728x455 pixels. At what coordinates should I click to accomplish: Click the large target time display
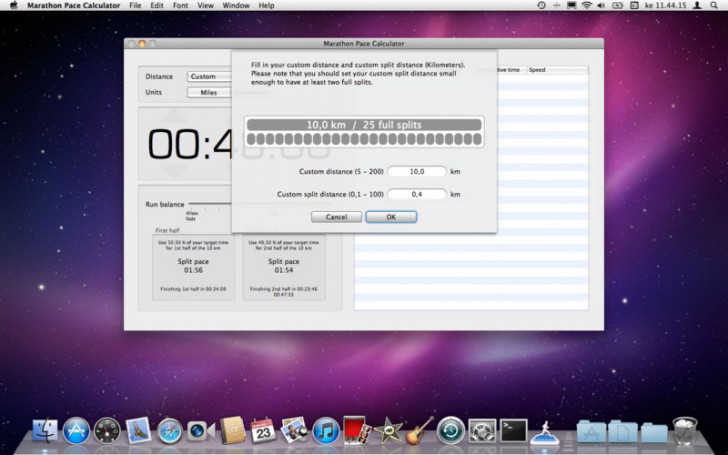pos(189,144)
